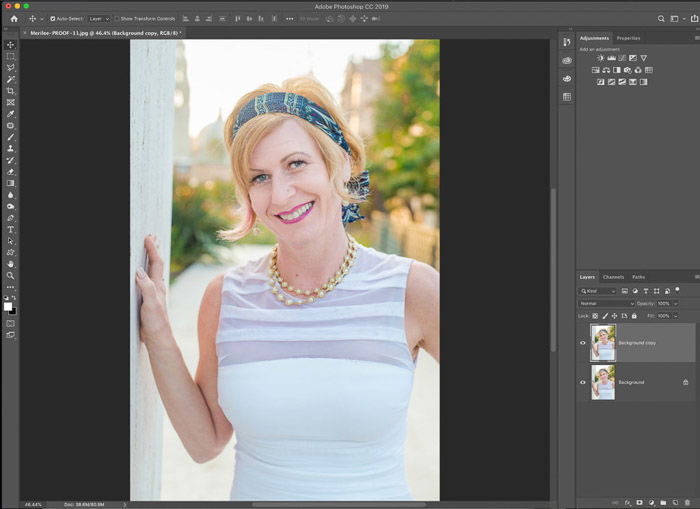The height and width of the screenshot is (509, 700).
Task: Open the Move tool preset picker arrow
Action: (x=42, y=19)
